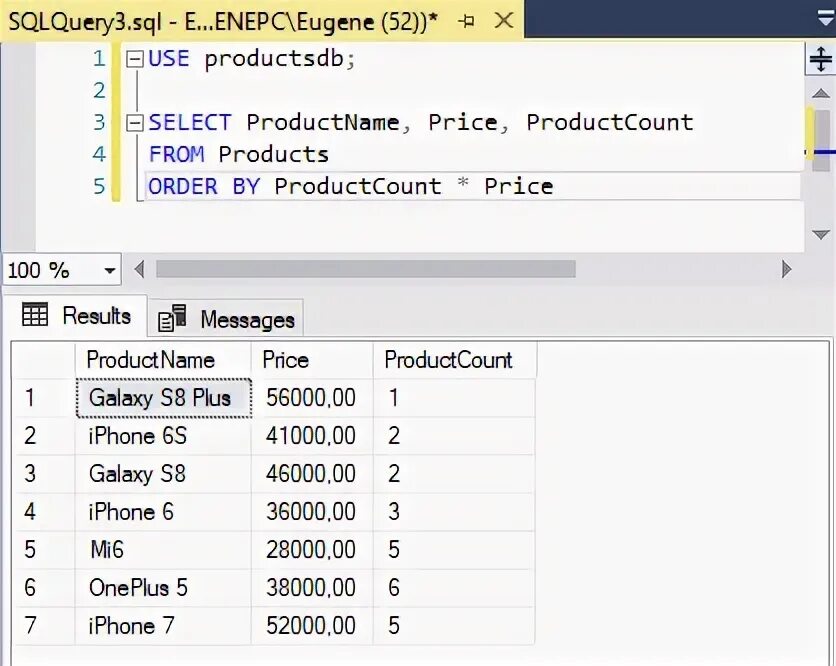
Task: Click the Messages tab icon
Action: point(172,318)
